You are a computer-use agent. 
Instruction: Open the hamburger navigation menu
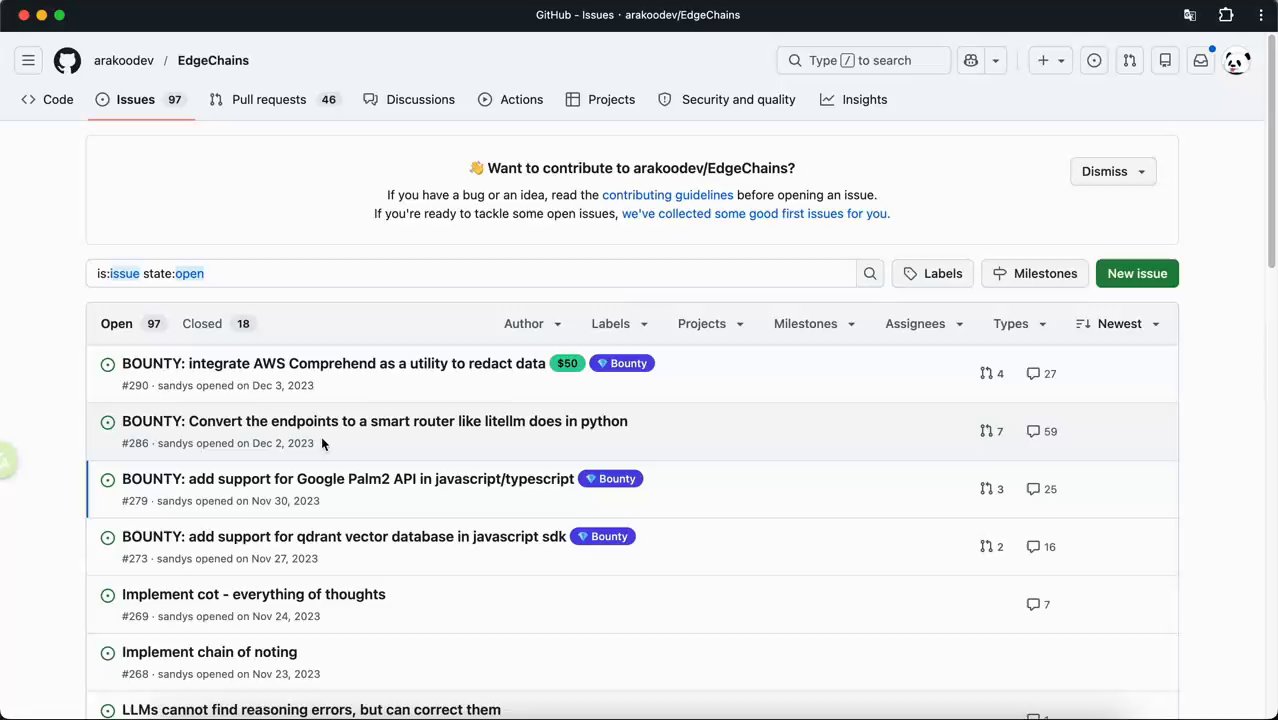click(28, 60)
